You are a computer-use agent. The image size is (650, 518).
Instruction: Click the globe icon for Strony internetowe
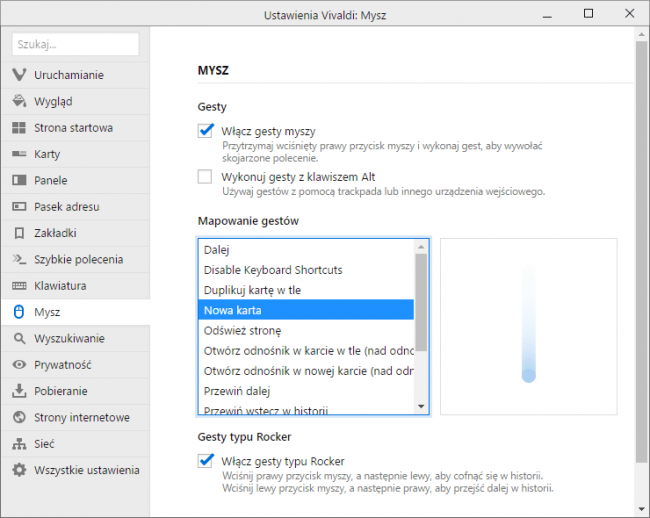pyautogui.click(x=19, y=417)
